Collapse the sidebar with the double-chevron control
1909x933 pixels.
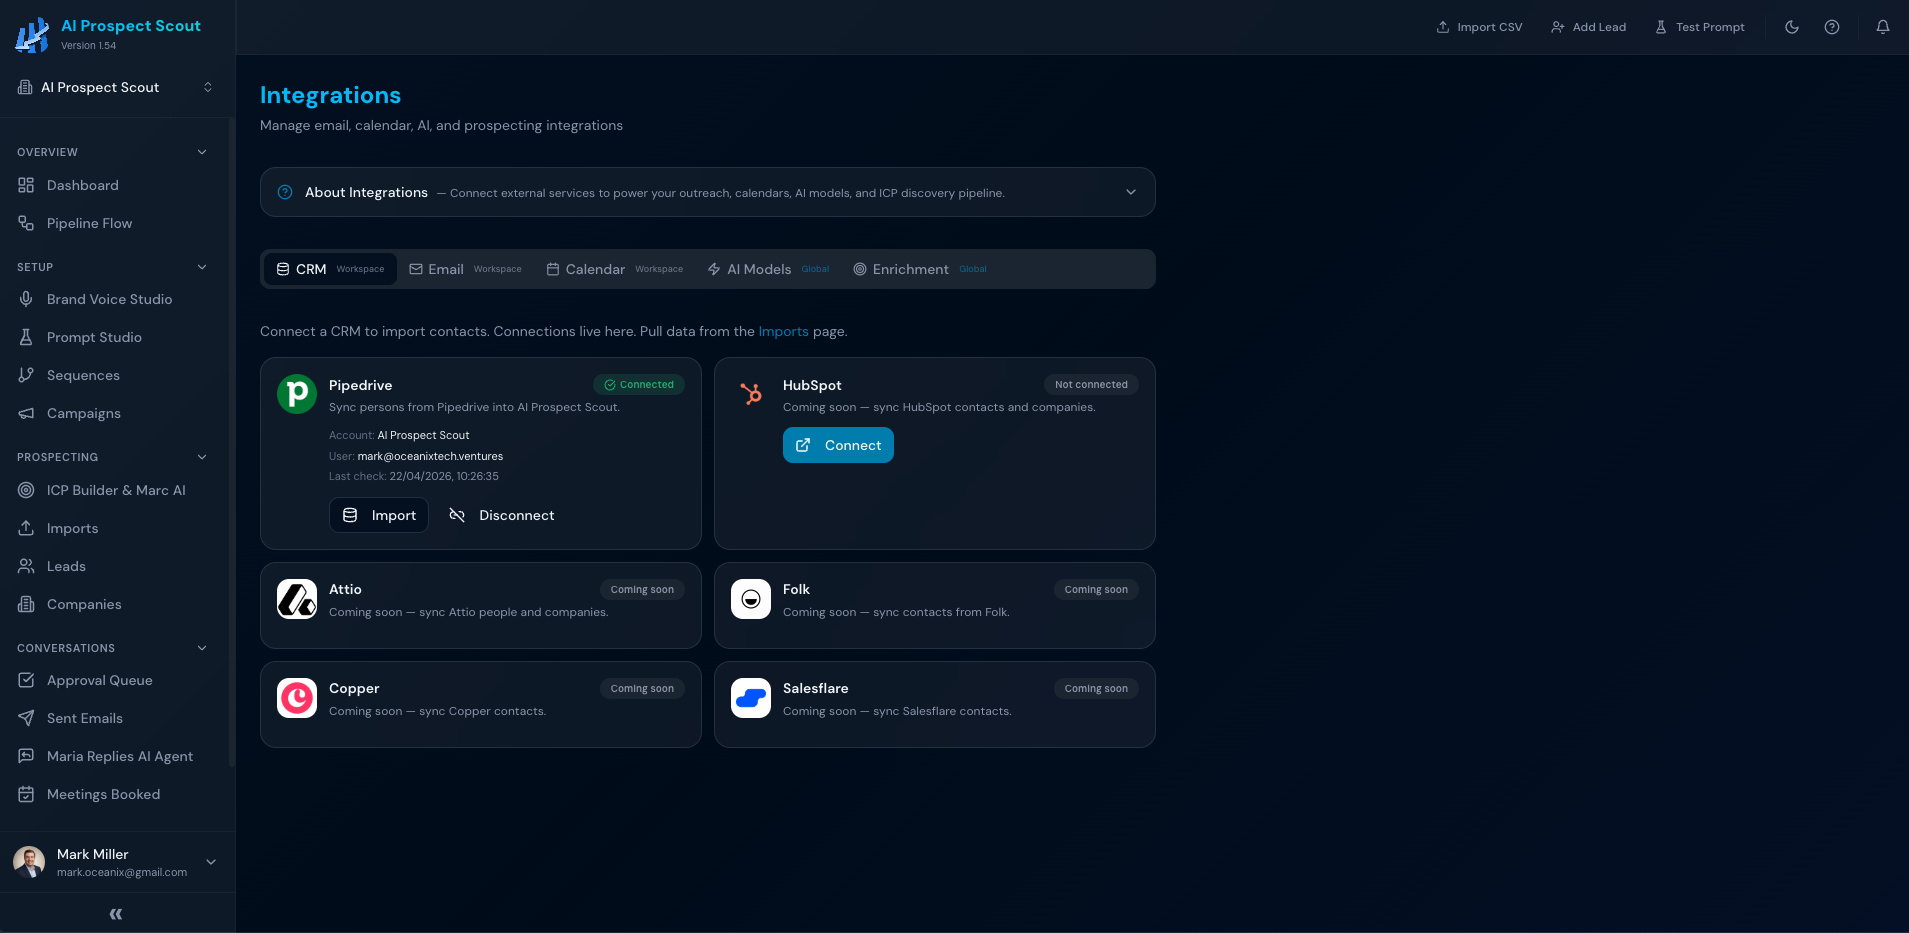pyautogui.click(x=115, y=913)
